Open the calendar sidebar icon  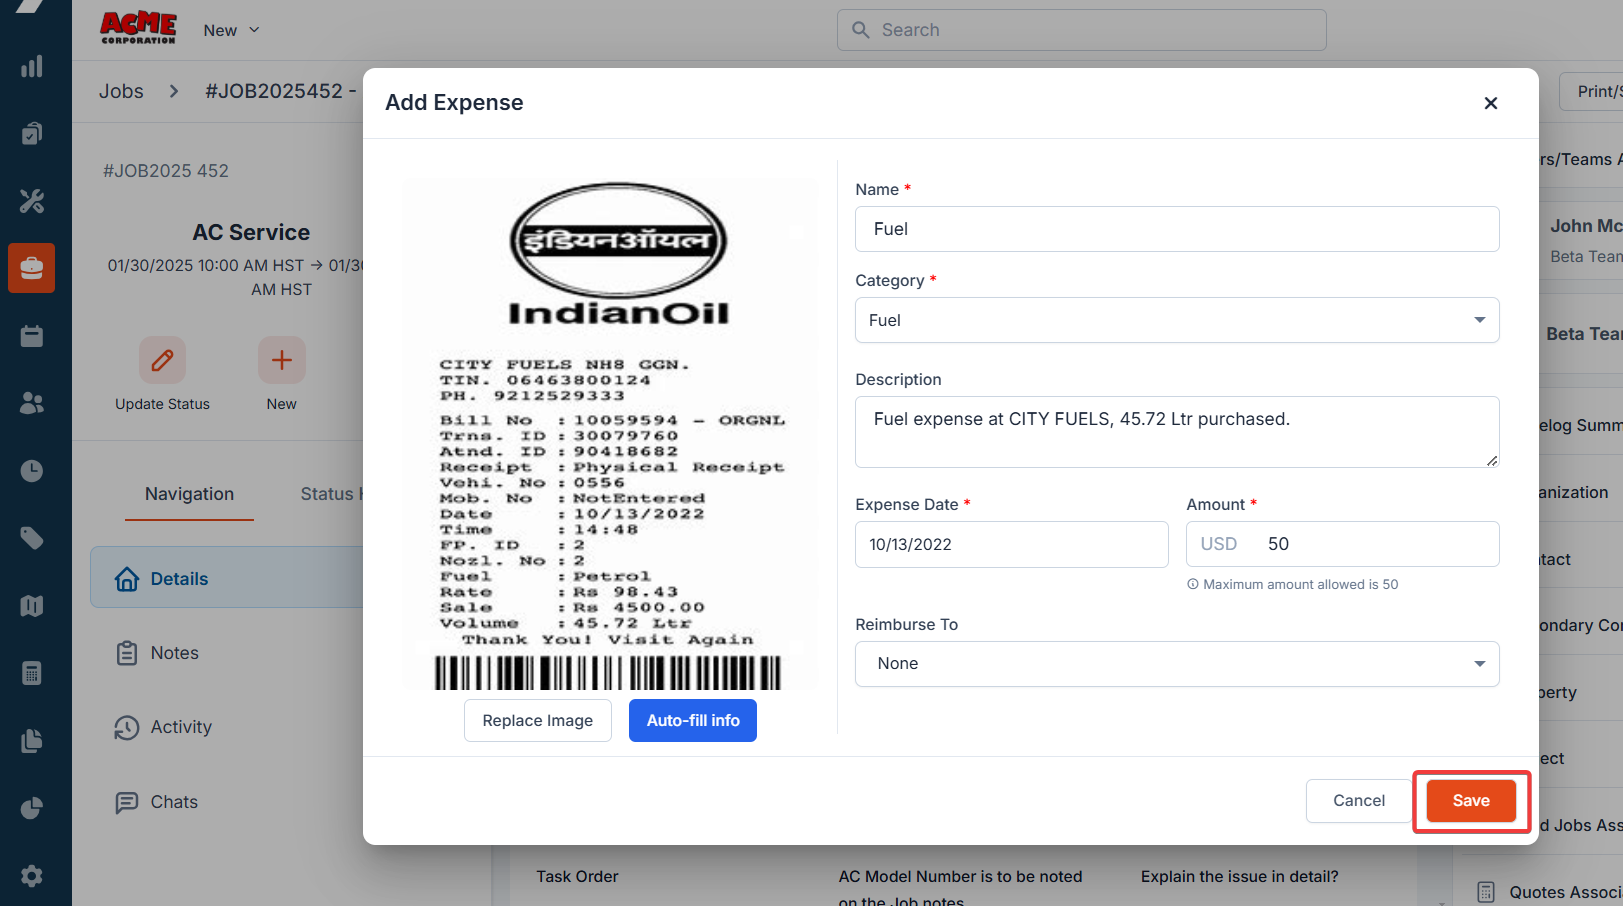coord(32,336)
